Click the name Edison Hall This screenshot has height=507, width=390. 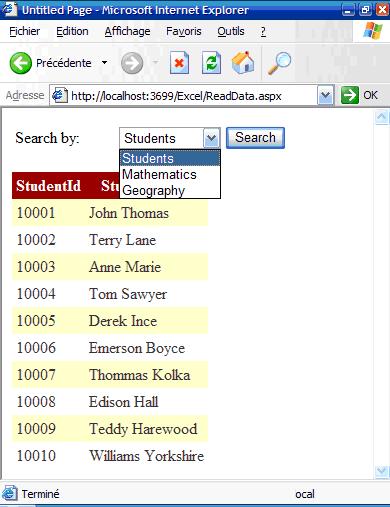(x=124, y=402)
